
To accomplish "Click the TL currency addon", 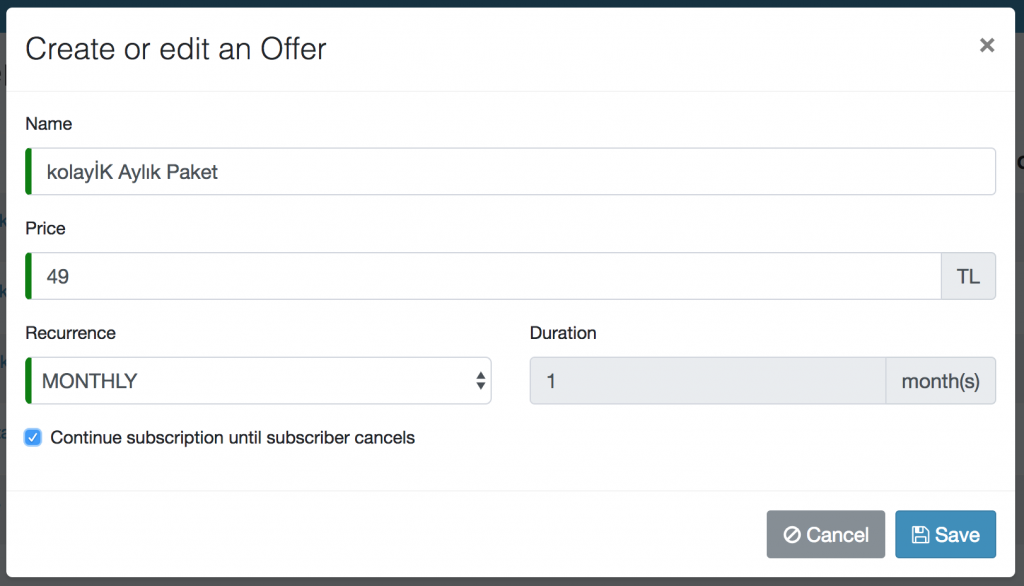I will 968,276.
